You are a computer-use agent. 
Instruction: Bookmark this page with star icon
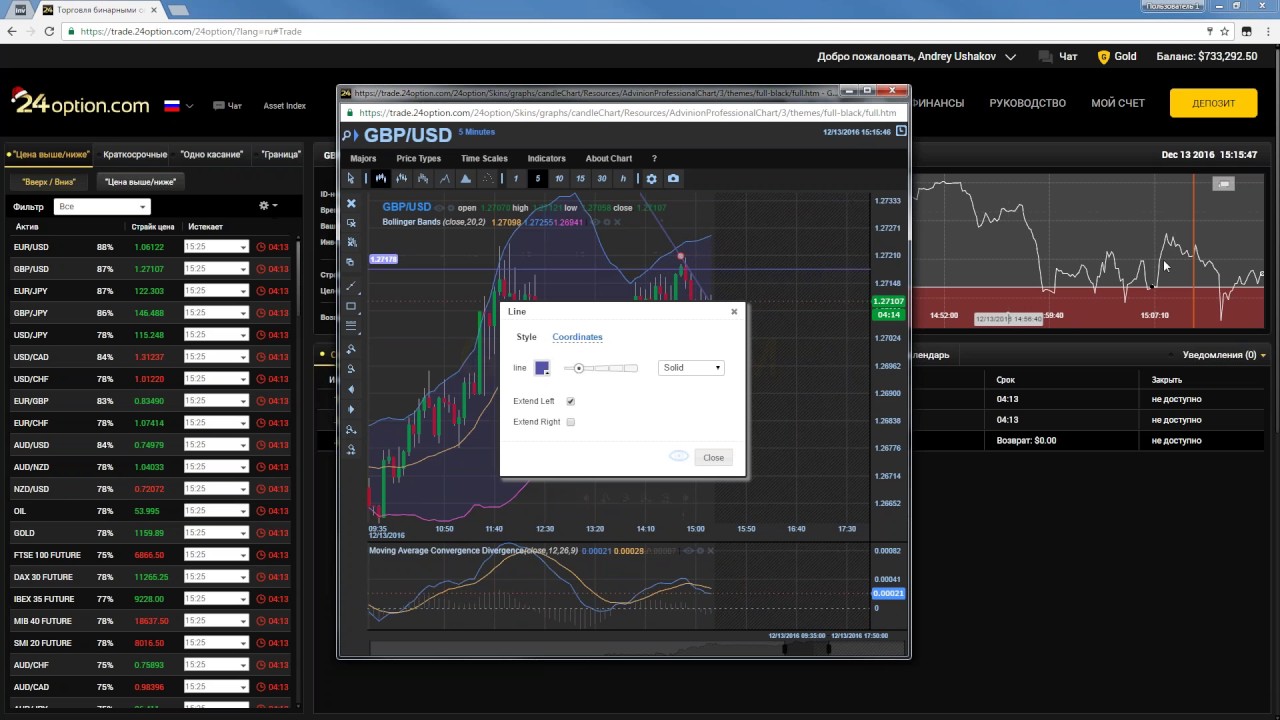tap(1224, 31)
